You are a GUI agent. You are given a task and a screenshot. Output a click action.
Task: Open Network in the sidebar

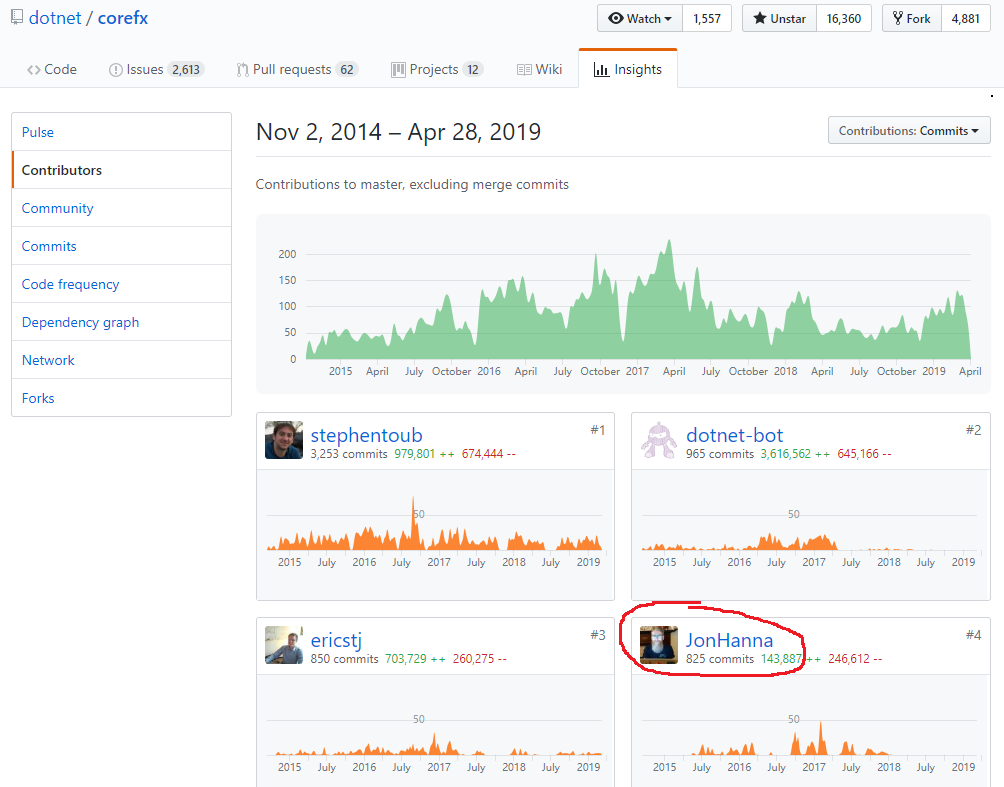122,360
